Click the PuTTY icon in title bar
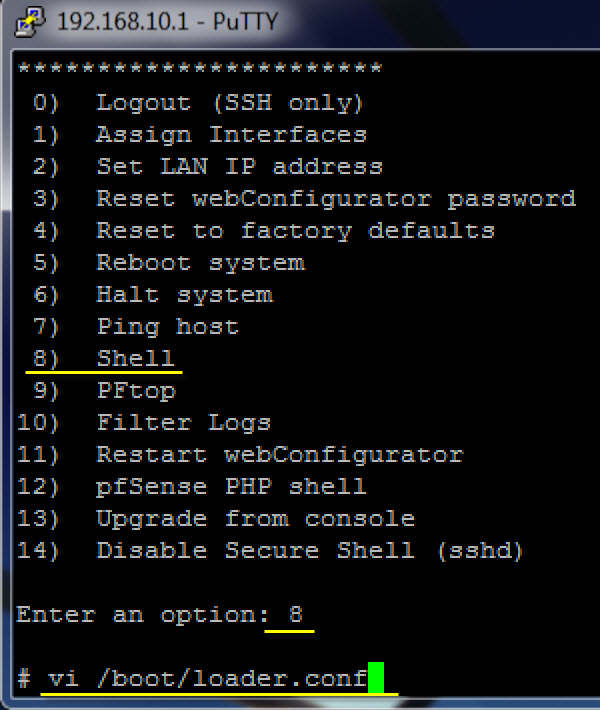Image resolution: width=600 pixels, height=710 pixels. click(x=33, y=21)
